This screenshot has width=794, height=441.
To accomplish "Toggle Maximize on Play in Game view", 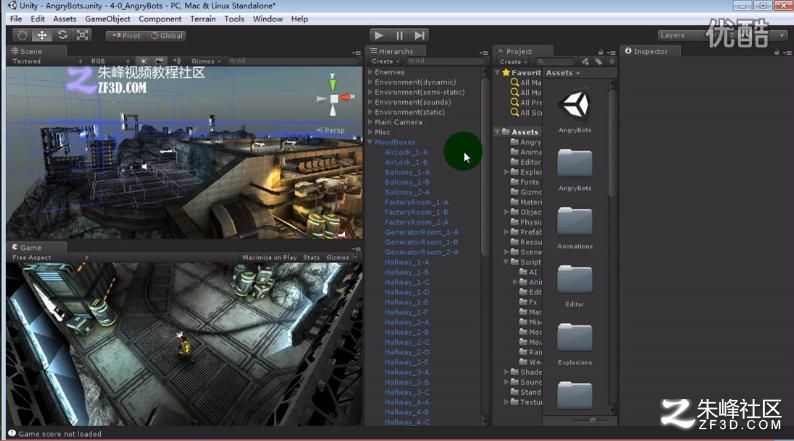I will 269,258.
